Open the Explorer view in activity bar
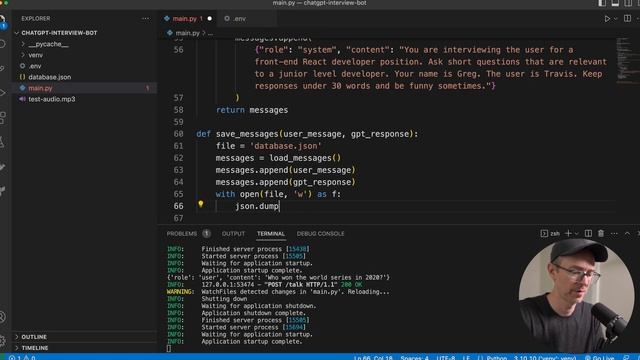Viewport: 640px width, 360px height. tap(2, 20)
